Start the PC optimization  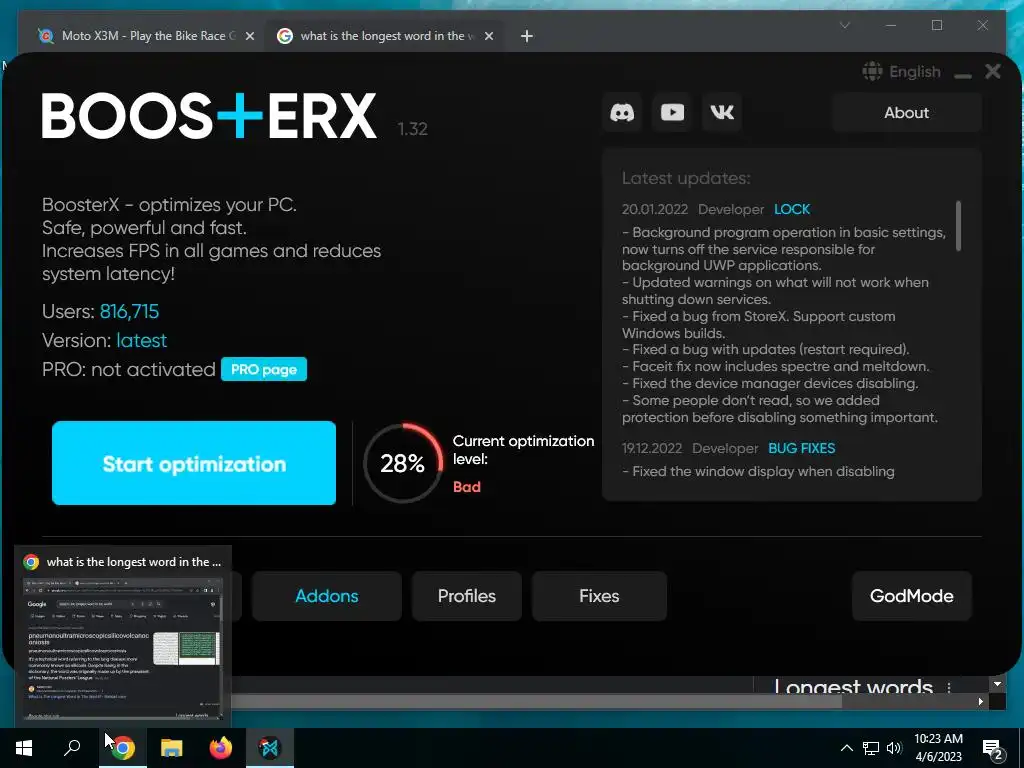[x=194, y=463]
